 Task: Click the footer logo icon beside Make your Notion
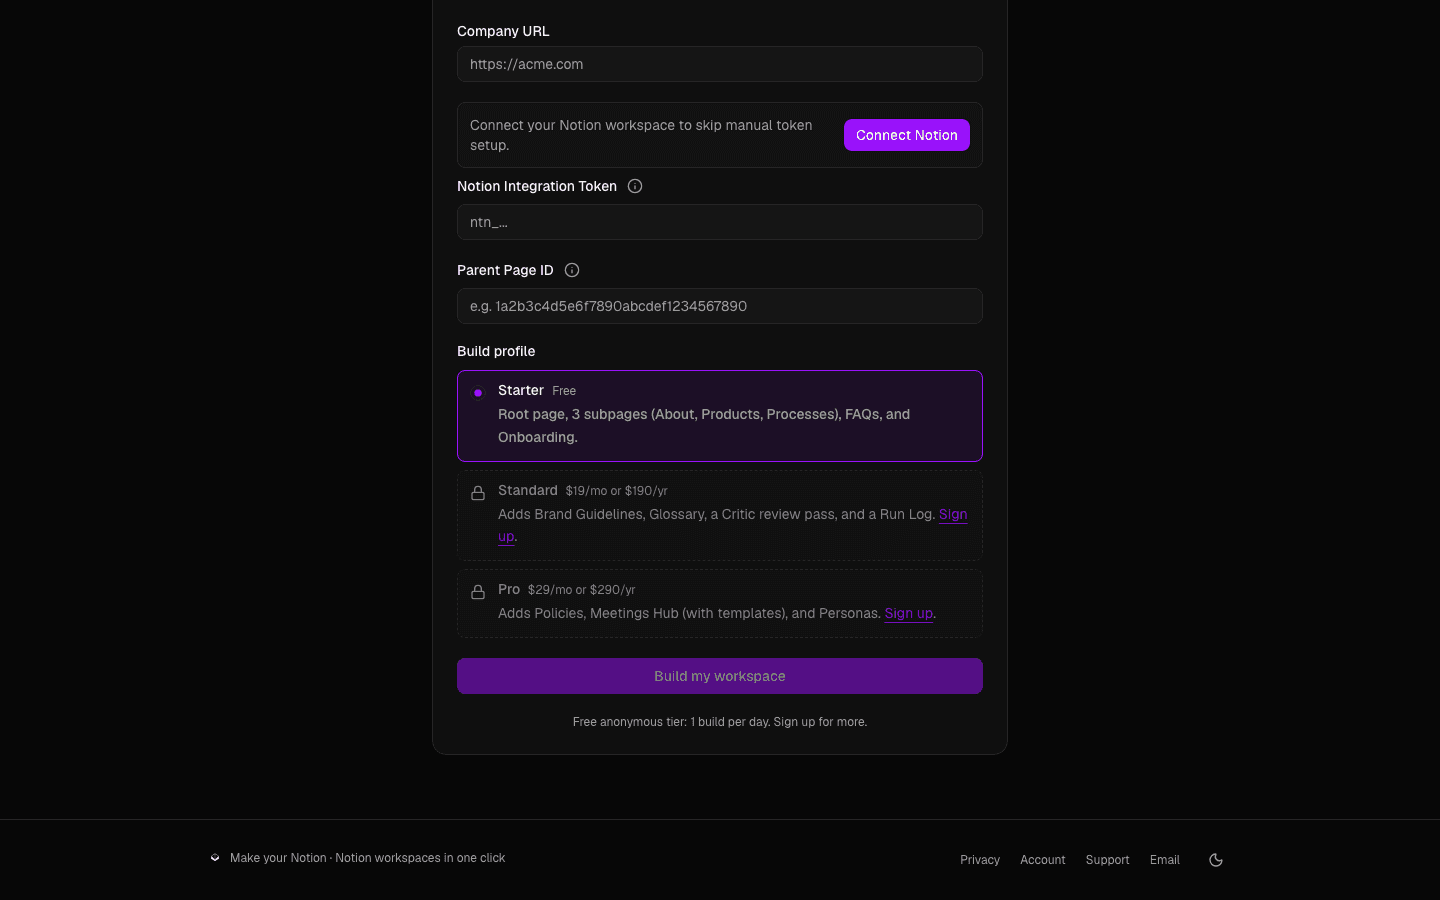pos(215,858)
